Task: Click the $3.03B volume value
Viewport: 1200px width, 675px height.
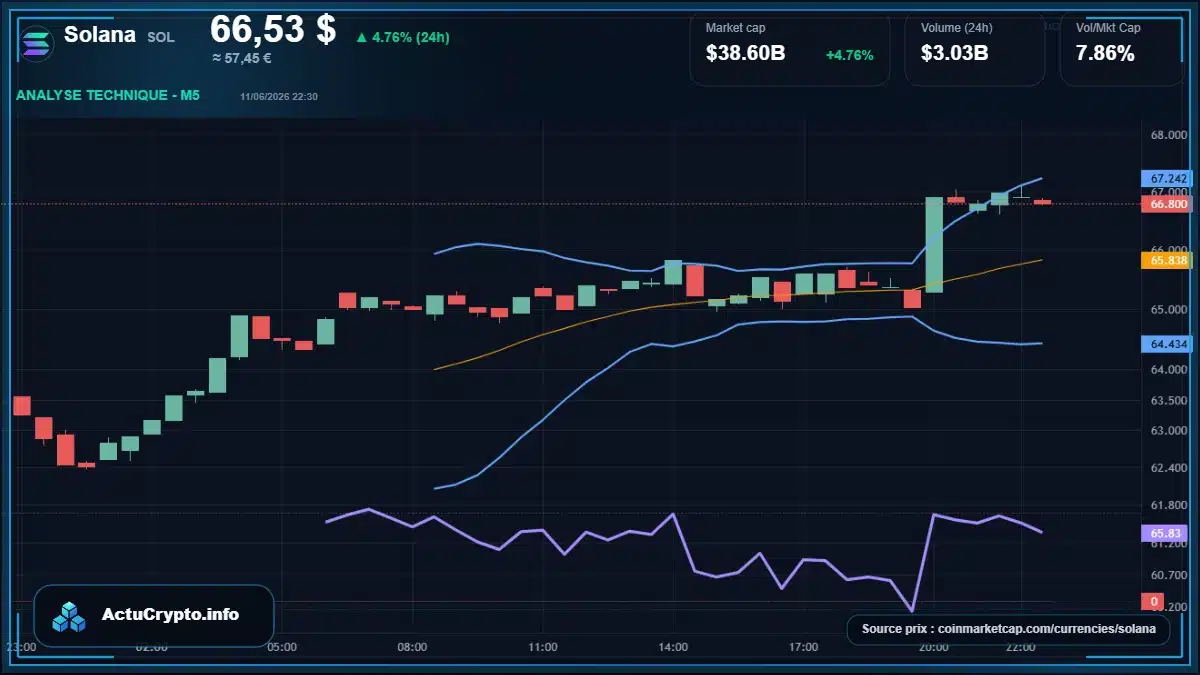Action: [954, 54]
